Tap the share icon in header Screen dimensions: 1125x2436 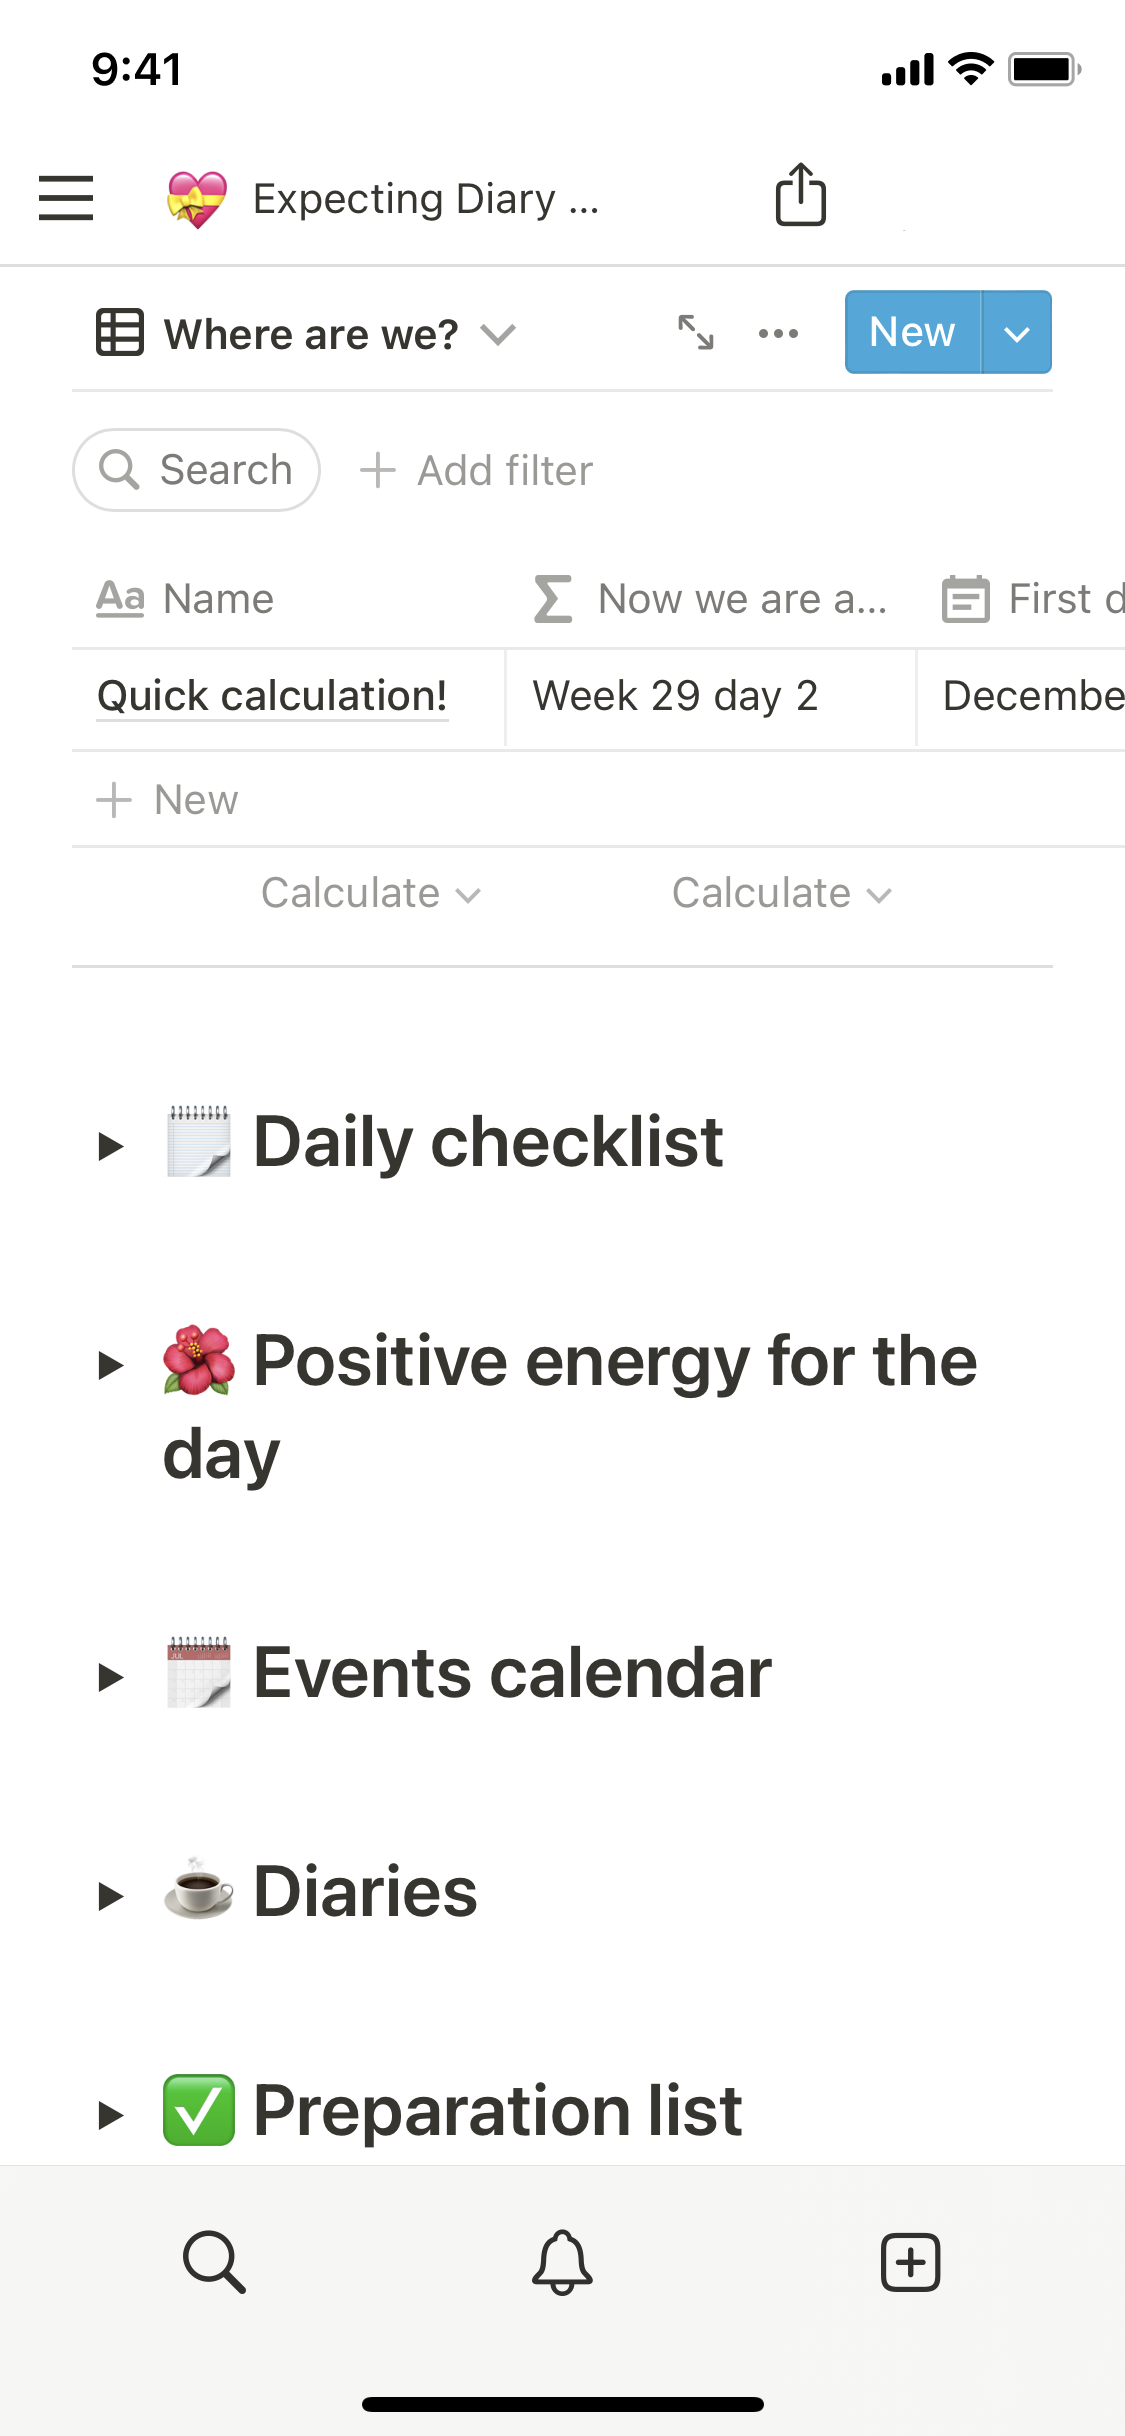pyautogui.click(x=800, y=195)
